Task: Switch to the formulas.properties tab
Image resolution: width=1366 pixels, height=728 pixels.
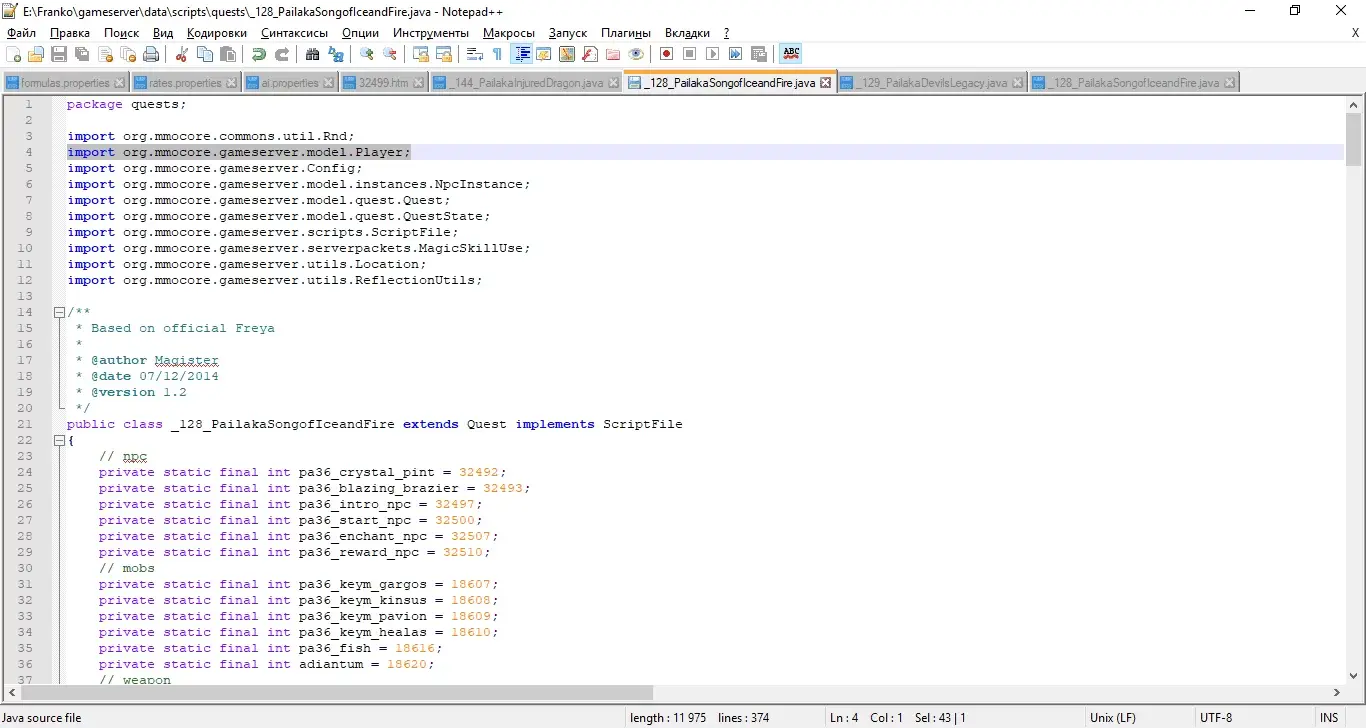Action: tap(65, 83)
